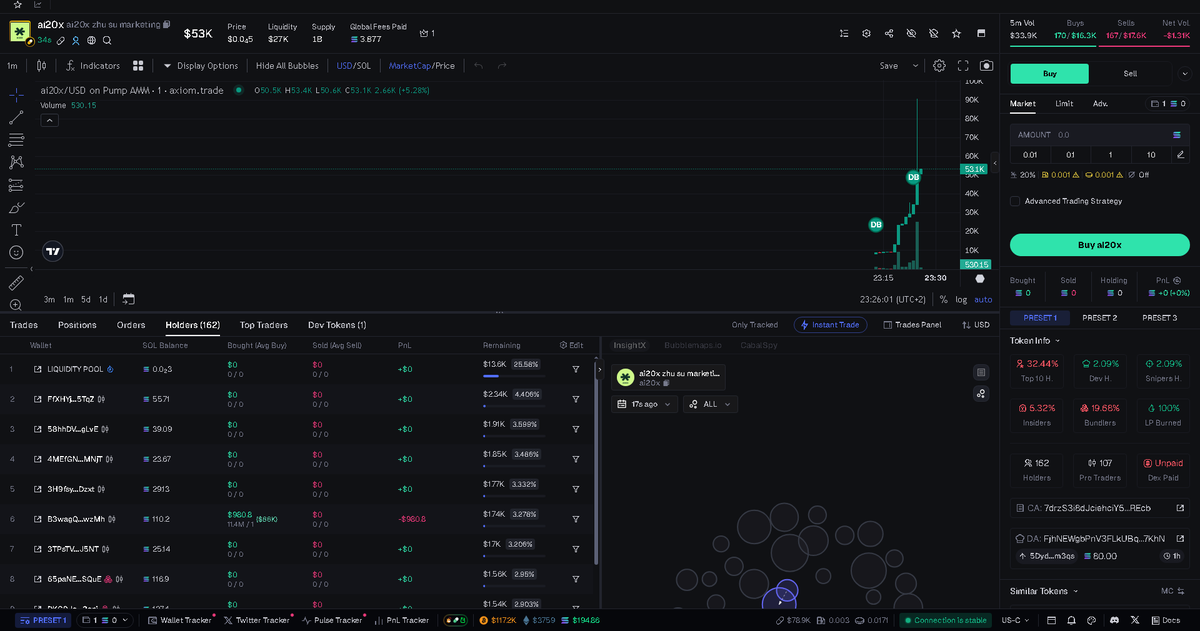The height and width of the screenshot is (631, 1200).
Task: Open chart layout grid templates
Action: (x=139, y=66)
